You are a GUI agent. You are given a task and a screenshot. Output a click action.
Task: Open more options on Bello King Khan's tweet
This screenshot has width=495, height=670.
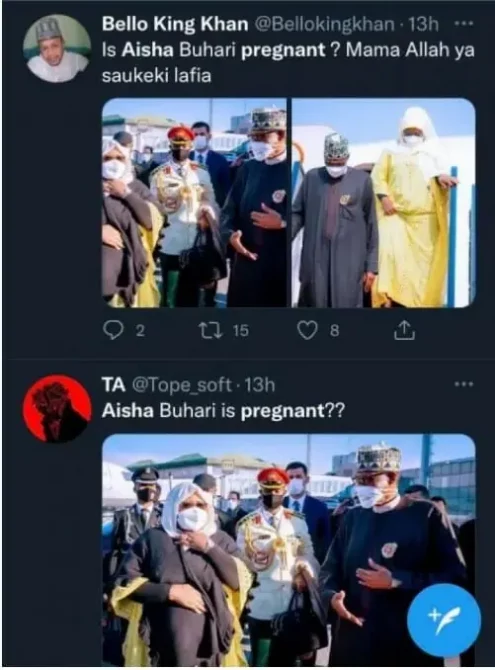pyautogui.click(x=462, y=24)
